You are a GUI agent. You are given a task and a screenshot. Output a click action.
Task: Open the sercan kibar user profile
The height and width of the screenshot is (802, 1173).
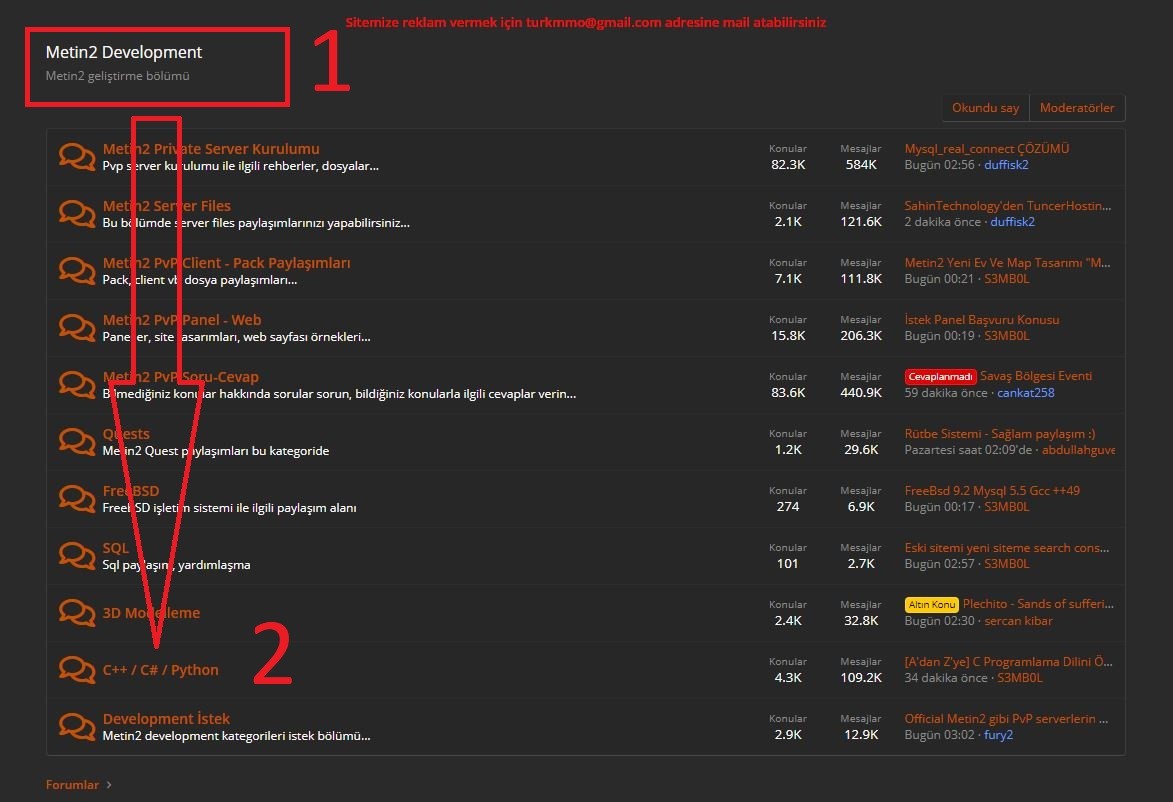click(1018, 621)
